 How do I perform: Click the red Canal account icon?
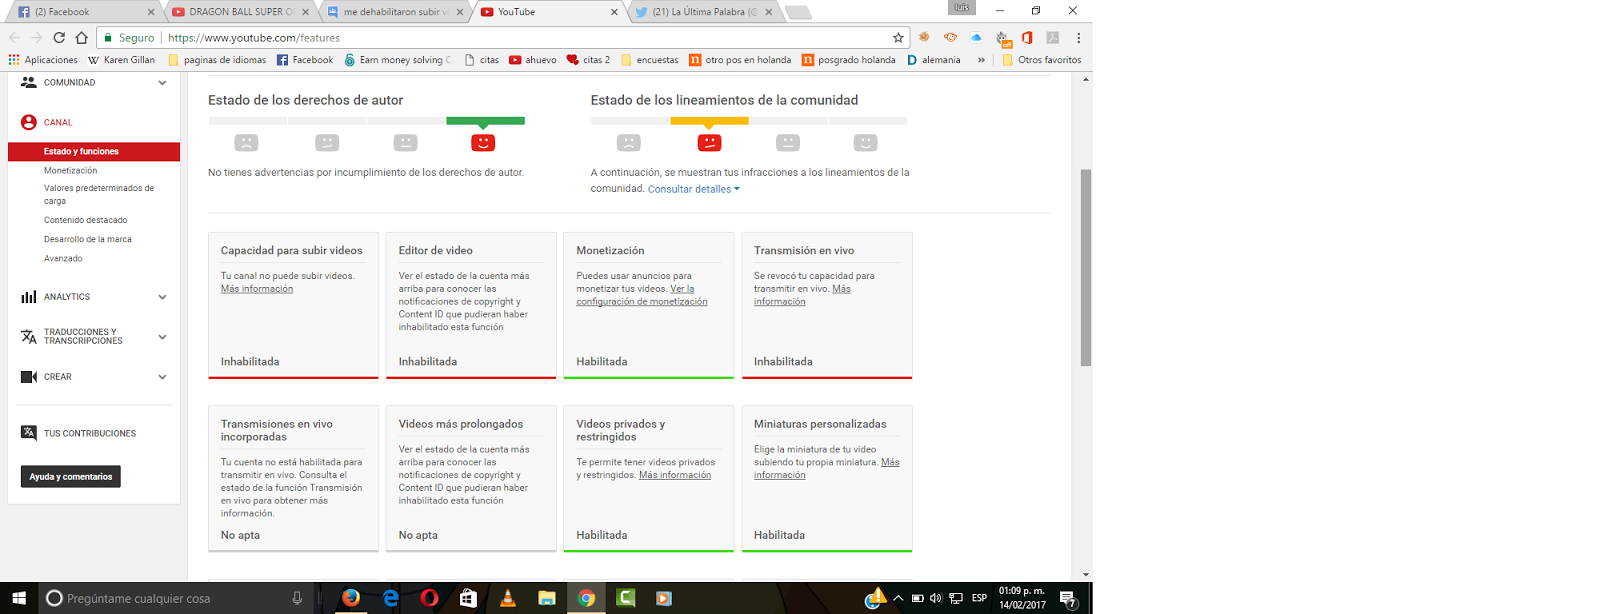click(28, 122)
